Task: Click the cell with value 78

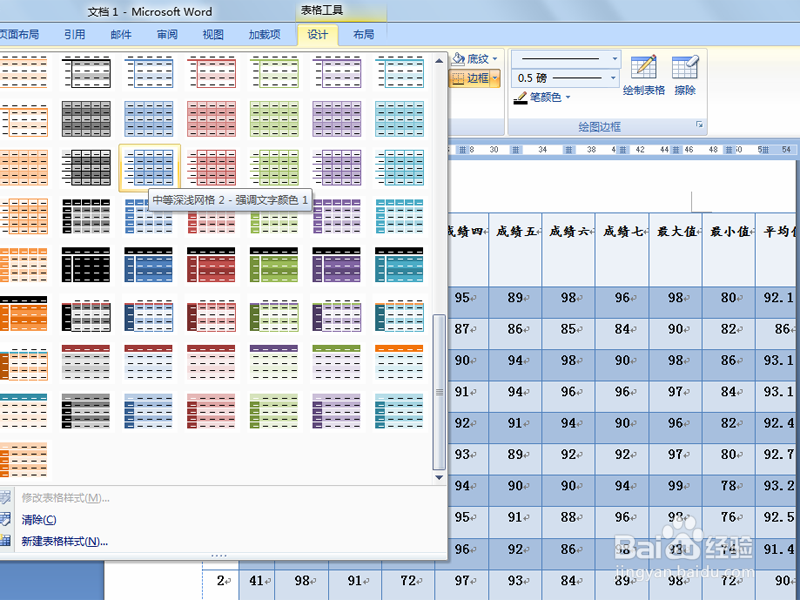Action: click(730, 491)
